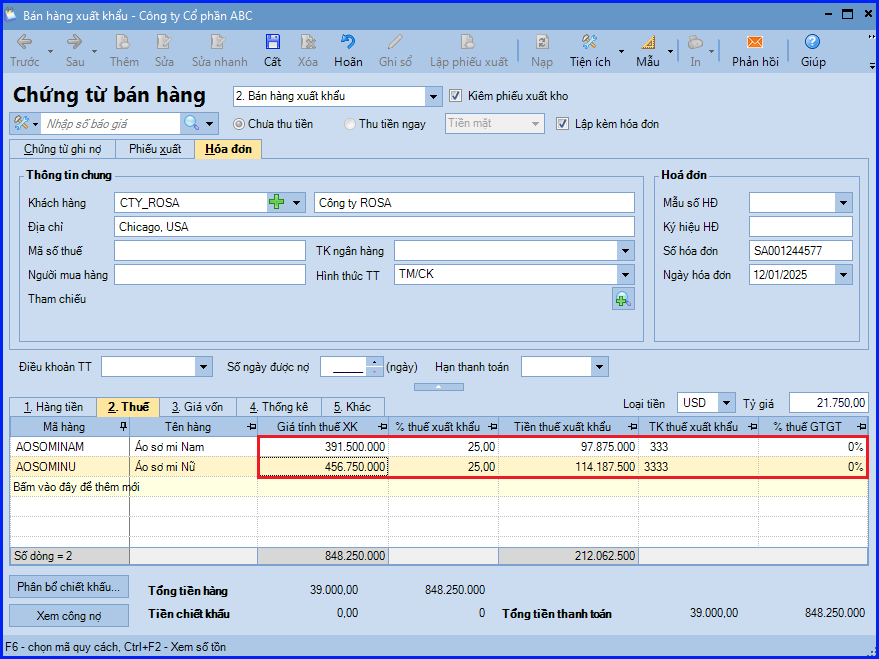879x659 pixels.
Task: Click the Sửa nhanh quick edit icon
Action: pos(219,50)
